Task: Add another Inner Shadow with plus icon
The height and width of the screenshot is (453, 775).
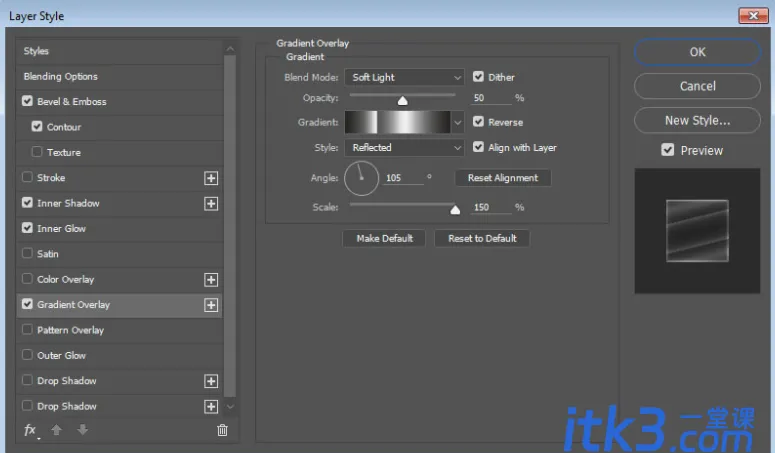Action: click(x=211, y=204)
